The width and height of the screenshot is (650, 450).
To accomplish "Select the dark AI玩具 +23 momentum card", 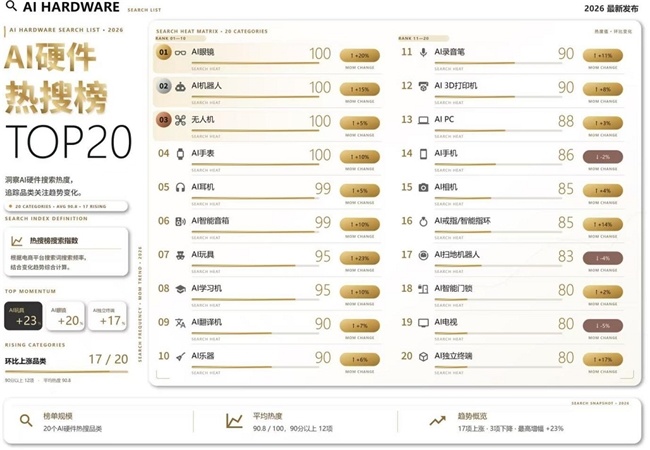I will click(x=23, y=316).
